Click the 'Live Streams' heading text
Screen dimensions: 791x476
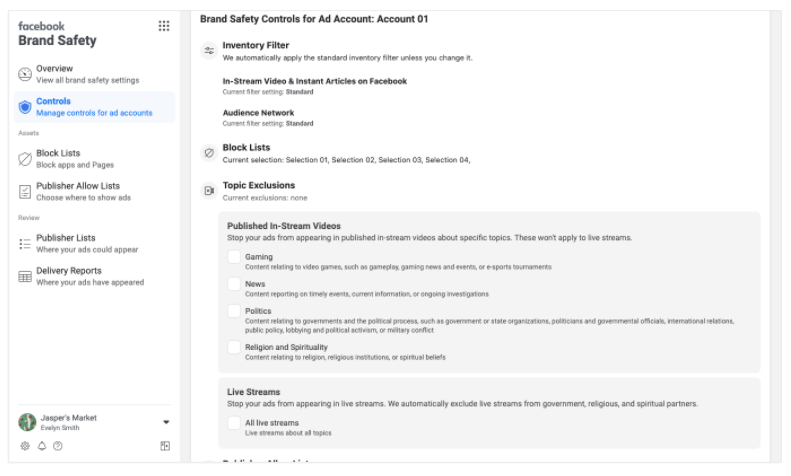253,392
